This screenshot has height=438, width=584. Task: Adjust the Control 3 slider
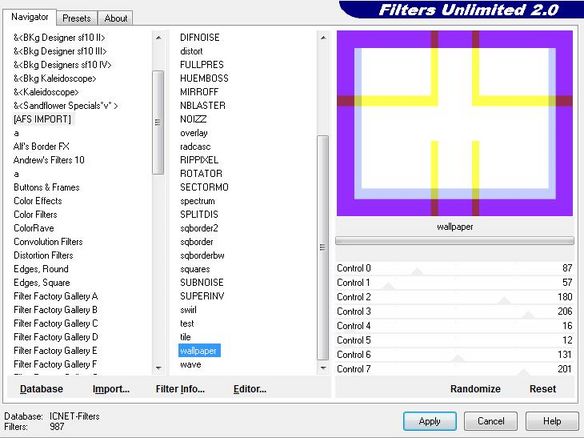[528, 315]
